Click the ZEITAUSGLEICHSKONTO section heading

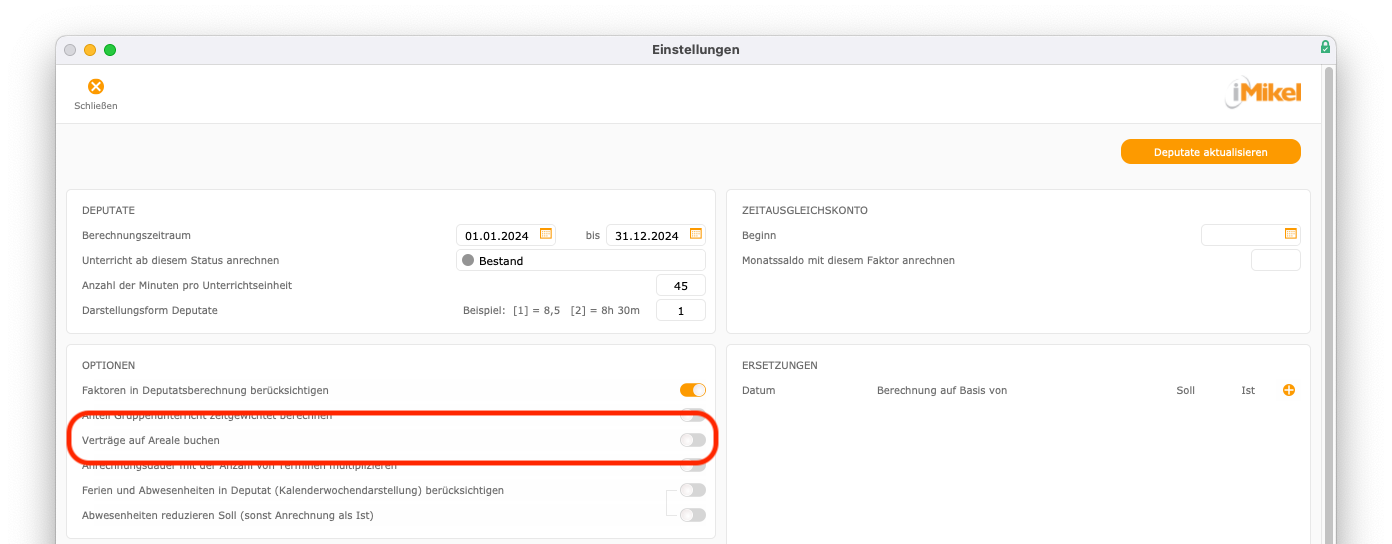tap(805, 210)
